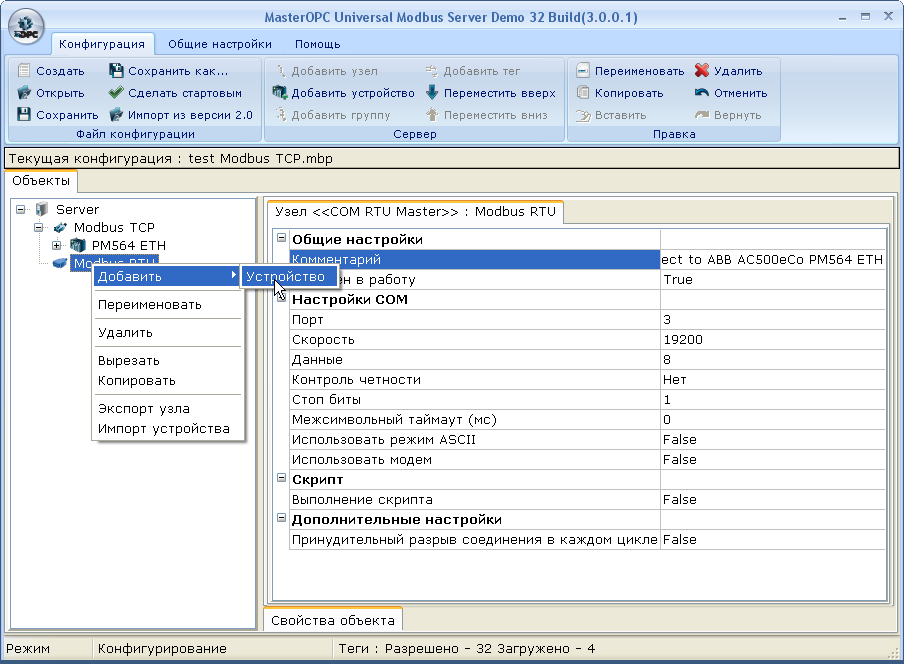Viewport: 904px width, 664px height.
Task: Click the MasterOPC application logo button
Action: pyautogui.click(x=26, y=25)
